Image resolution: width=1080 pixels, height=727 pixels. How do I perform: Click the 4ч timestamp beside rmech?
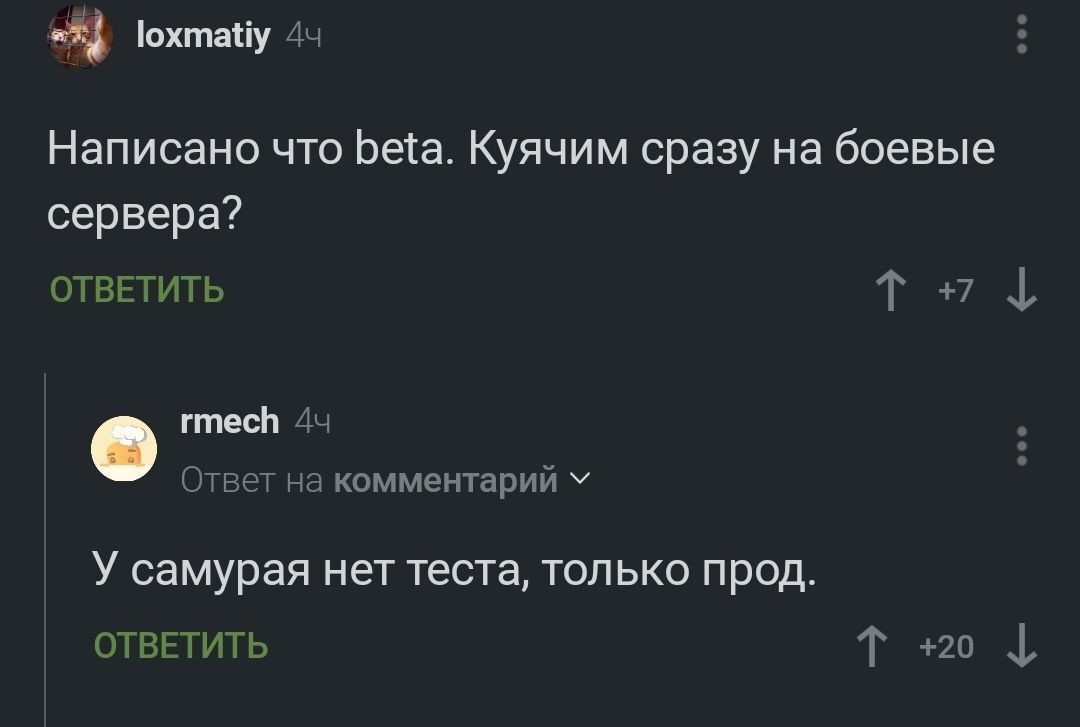(313, 422)
